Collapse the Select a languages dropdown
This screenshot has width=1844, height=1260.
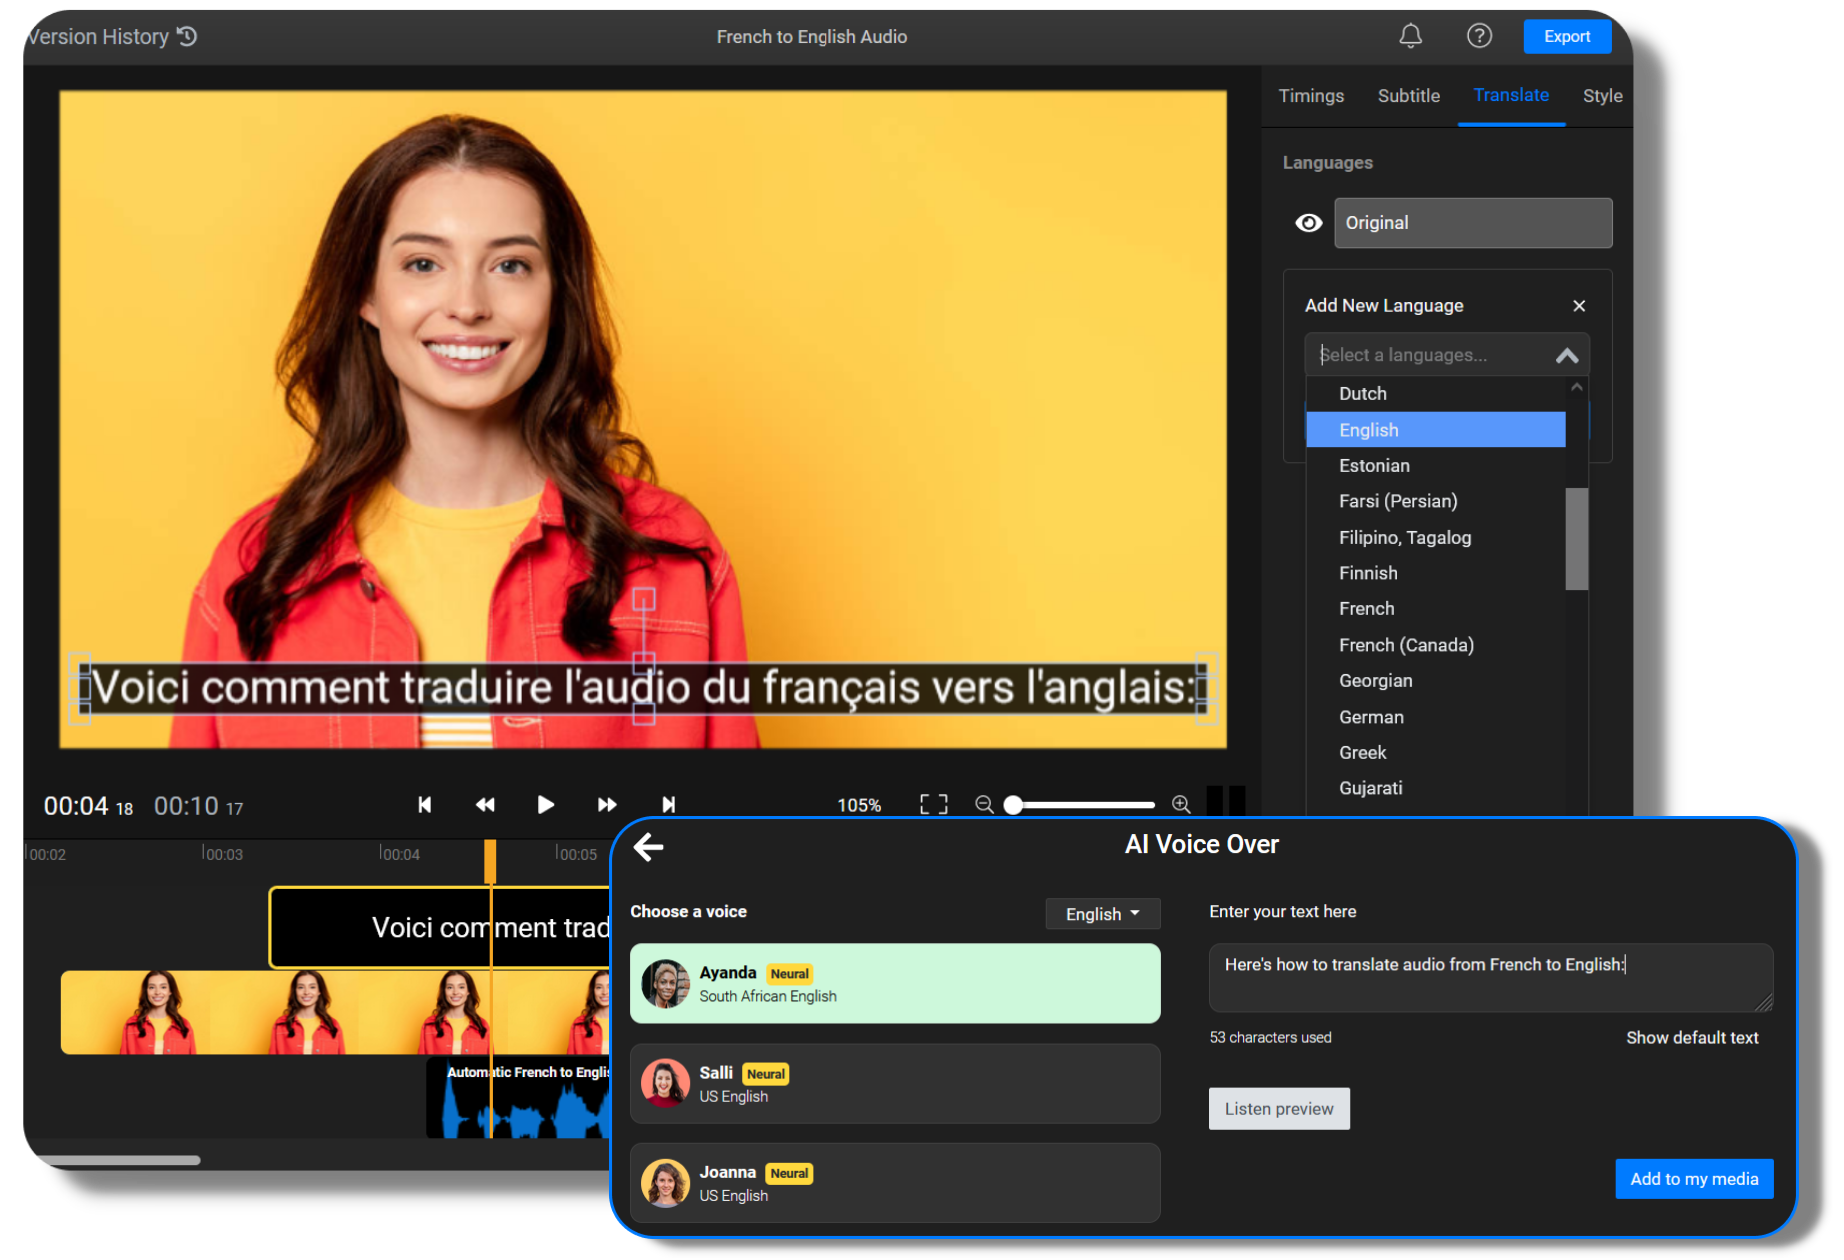1566,354
